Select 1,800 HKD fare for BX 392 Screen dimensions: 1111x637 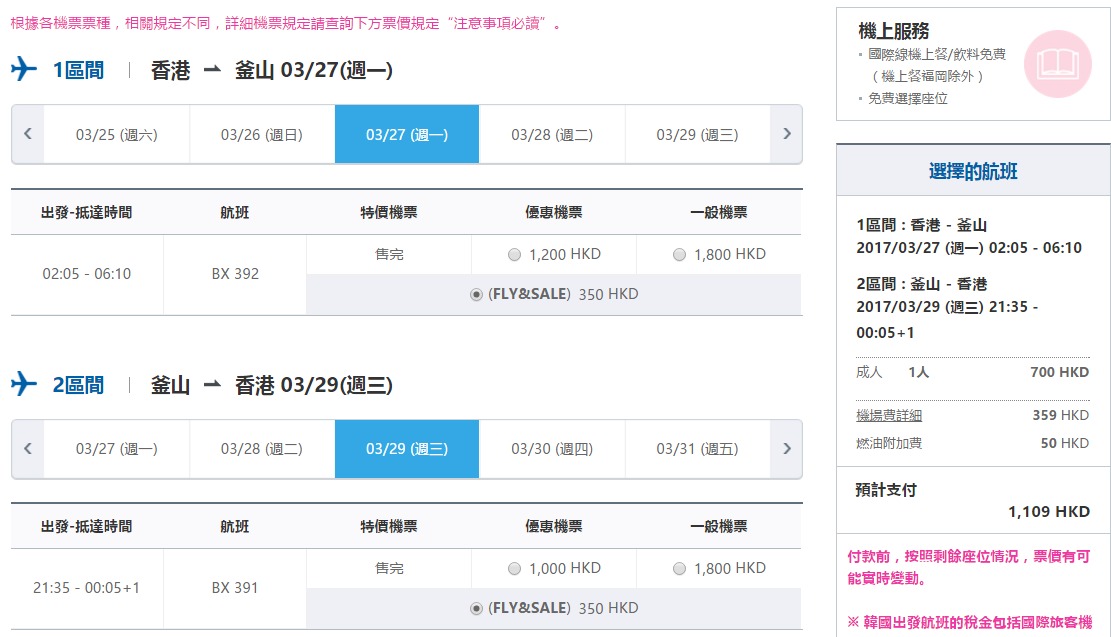680,255
